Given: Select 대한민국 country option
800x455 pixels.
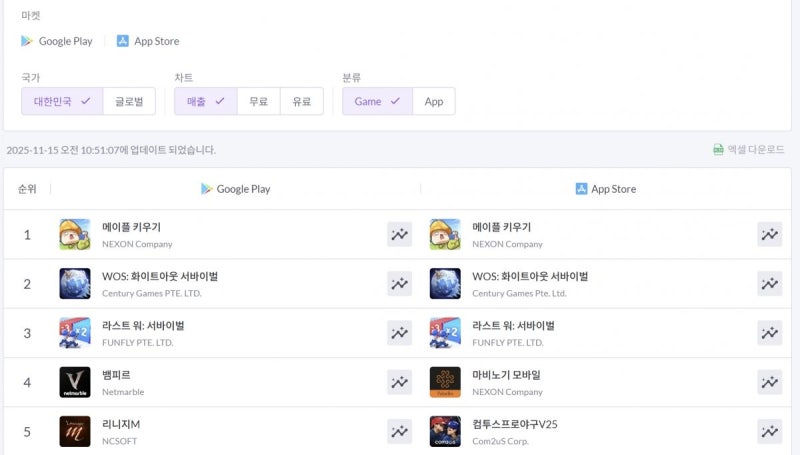Looking at the screenshot, I should 61,101.
